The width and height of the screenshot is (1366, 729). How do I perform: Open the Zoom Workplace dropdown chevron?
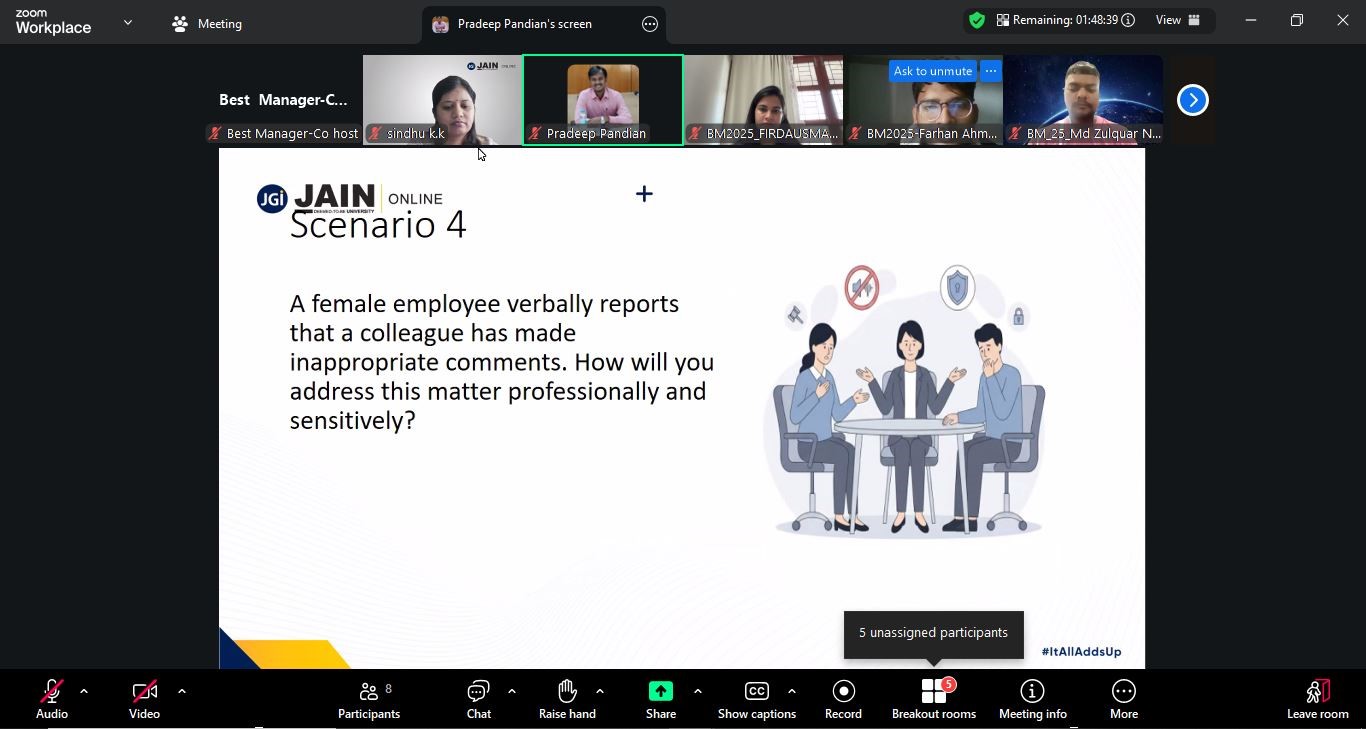click(128, 22)
